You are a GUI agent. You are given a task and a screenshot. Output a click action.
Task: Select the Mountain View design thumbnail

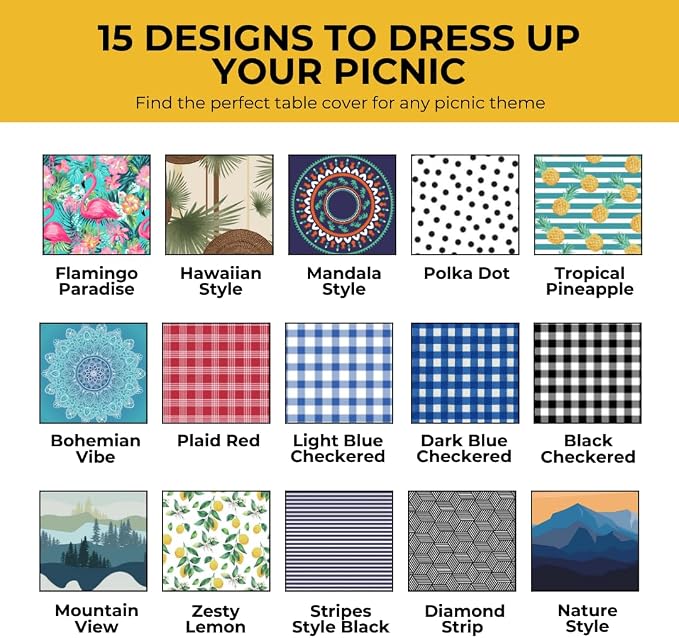click(93, 541)
